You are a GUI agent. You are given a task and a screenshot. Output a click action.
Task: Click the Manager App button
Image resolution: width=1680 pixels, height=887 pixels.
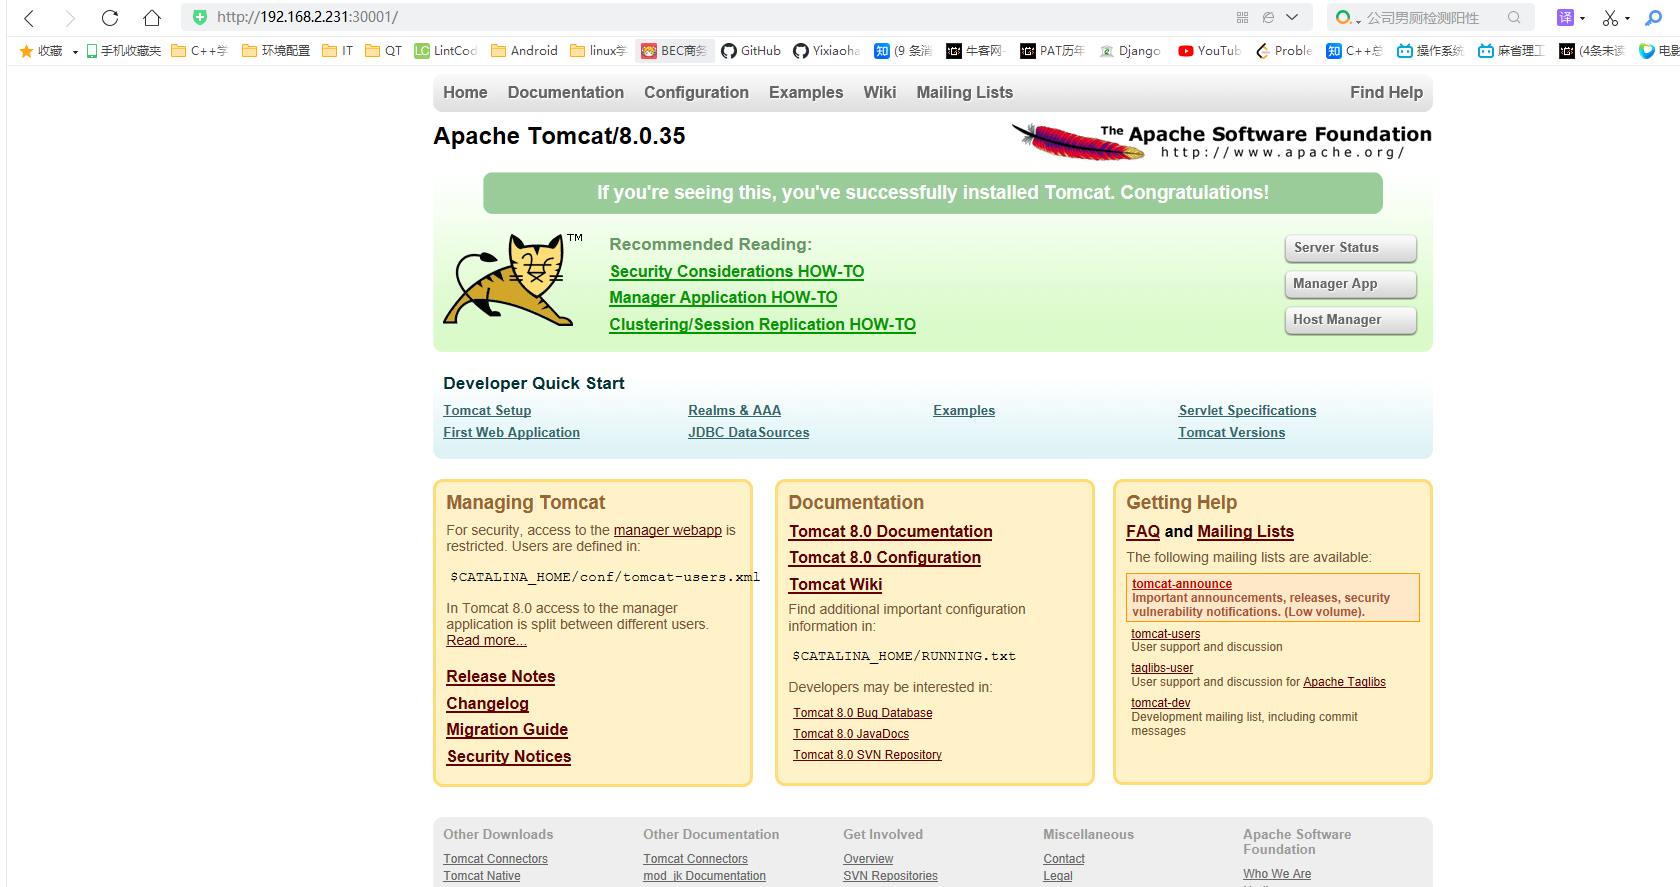1350,284
